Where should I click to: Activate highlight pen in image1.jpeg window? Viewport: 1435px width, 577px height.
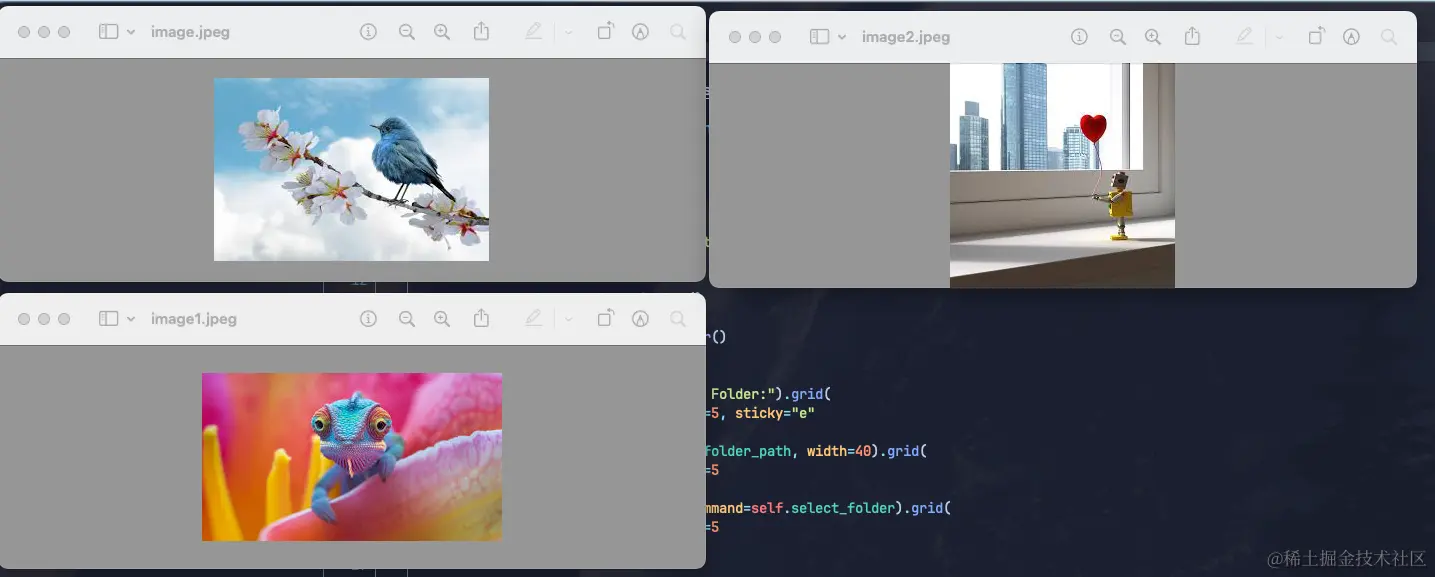[x=533, y=319]
